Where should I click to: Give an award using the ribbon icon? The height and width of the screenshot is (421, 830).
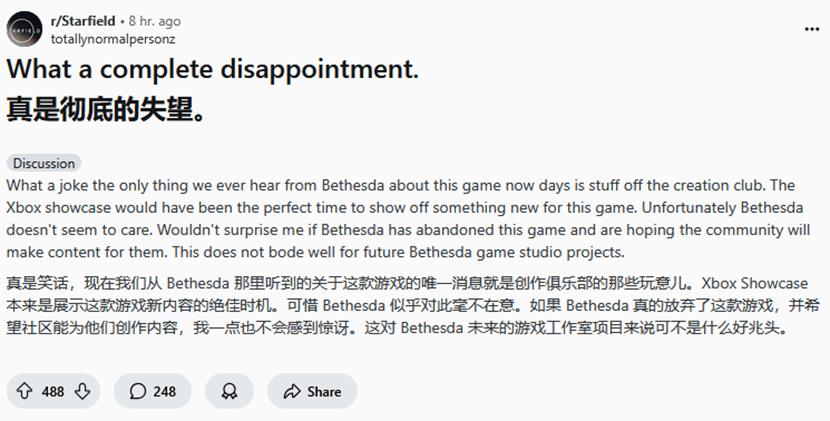pos(229,391)
